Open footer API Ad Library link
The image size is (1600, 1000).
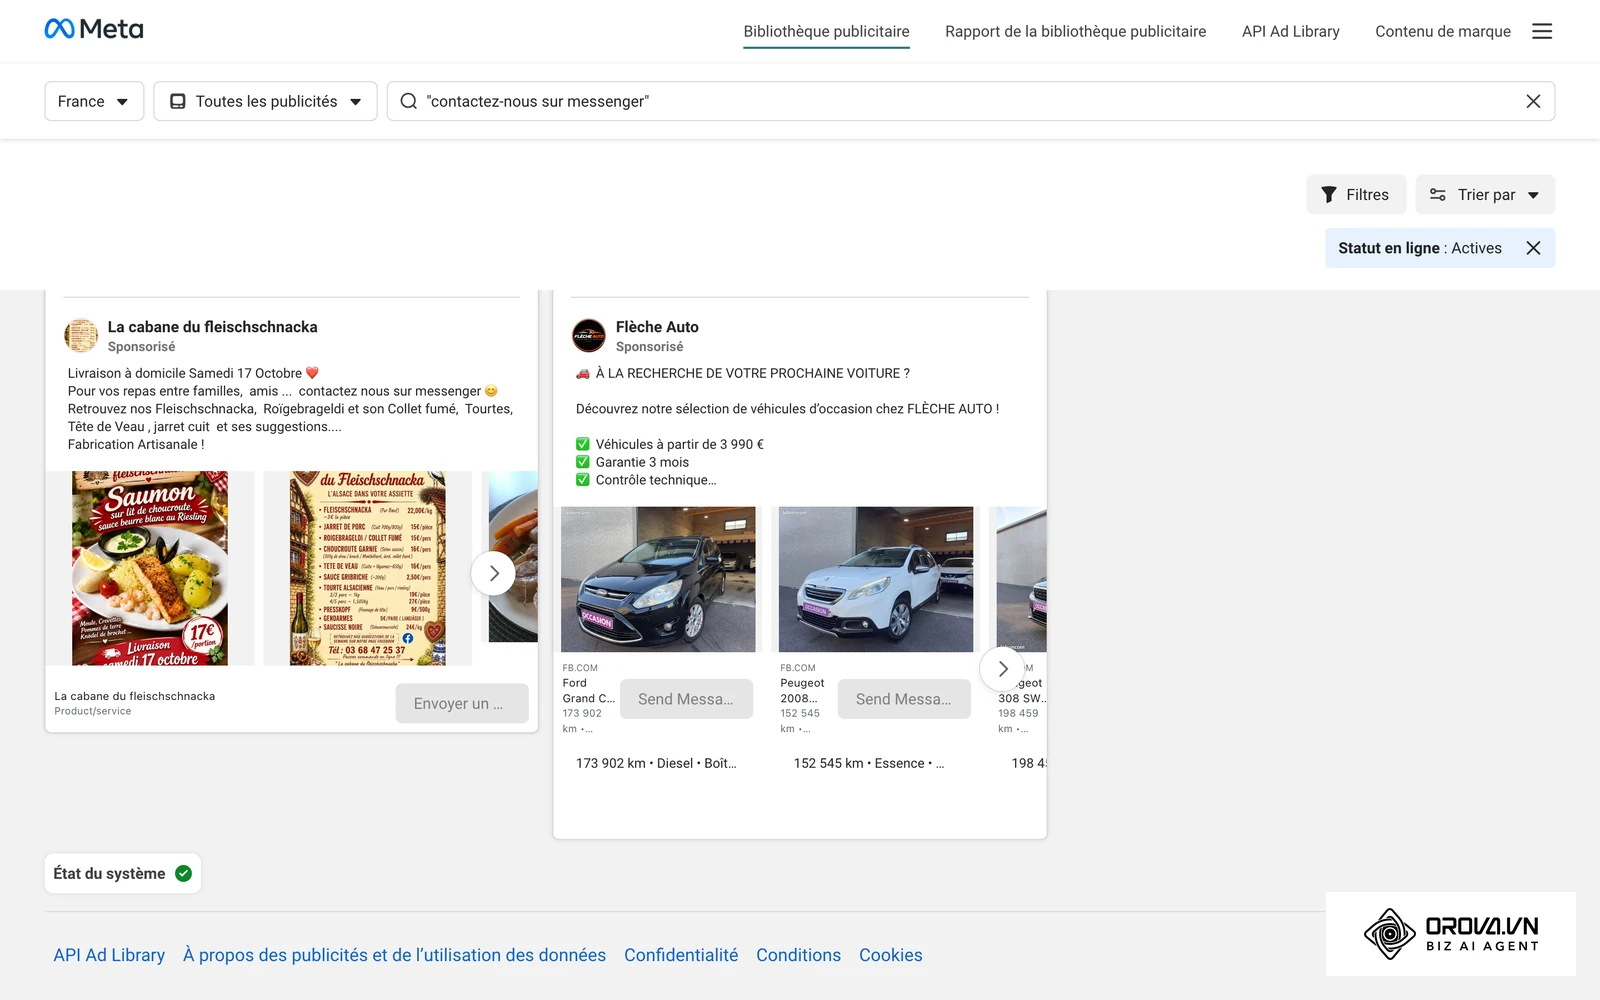[x=109, y=955]
